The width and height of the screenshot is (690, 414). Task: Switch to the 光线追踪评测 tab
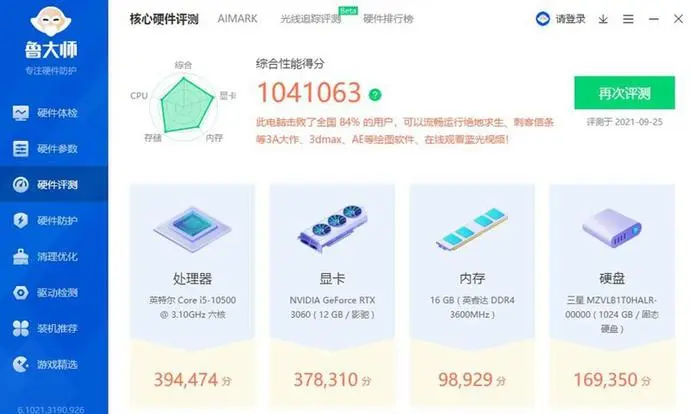(x=311, y=19)
